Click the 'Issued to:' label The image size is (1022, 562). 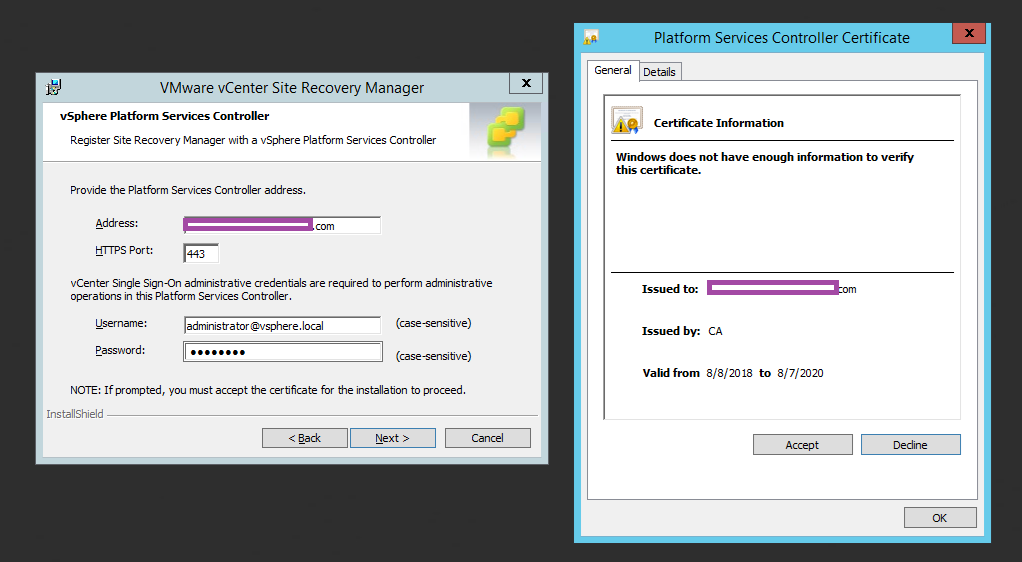pos(669,289)
